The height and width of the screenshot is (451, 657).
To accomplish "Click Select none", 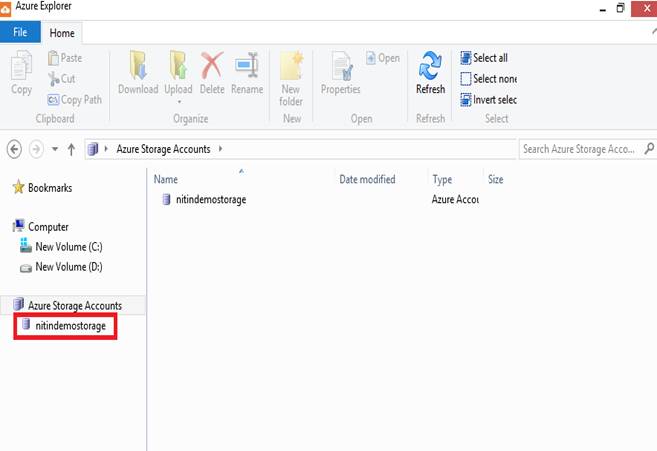I will click(x=489, y=78).
